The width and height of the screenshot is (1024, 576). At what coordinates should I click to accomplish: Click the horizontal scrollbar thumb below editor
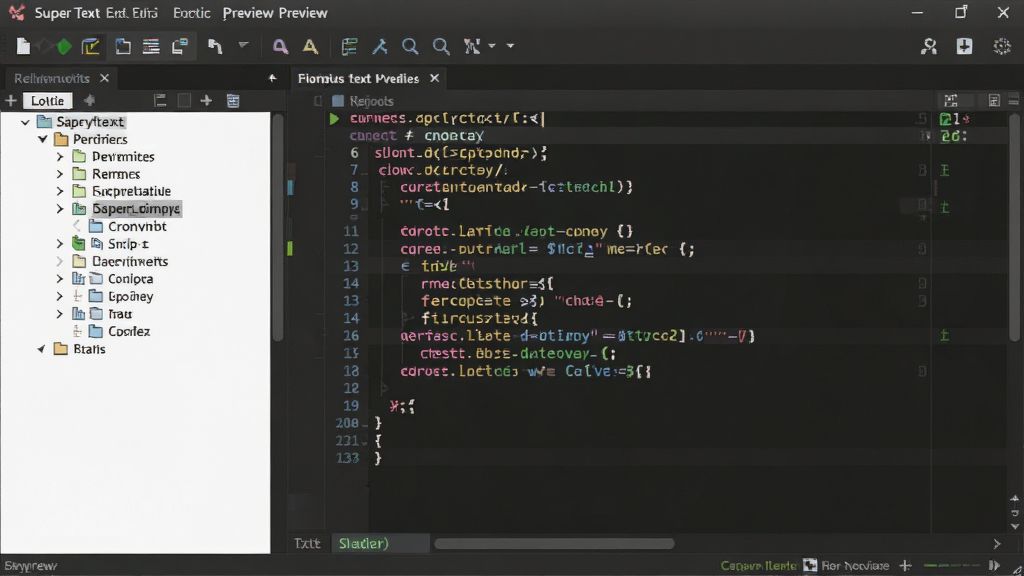(x=554, y=543)
